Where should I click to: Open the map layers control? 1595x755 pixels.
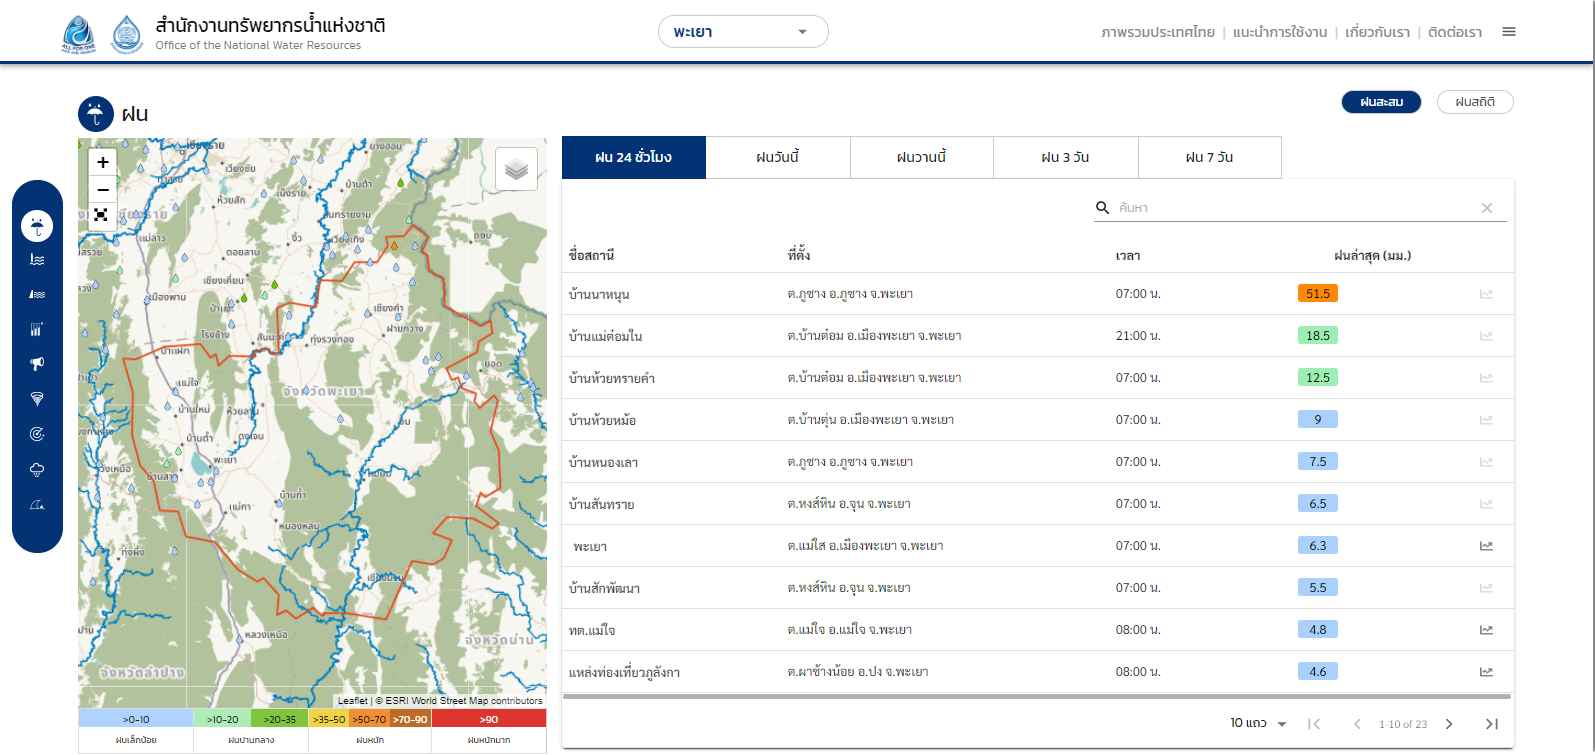point(516,169)
